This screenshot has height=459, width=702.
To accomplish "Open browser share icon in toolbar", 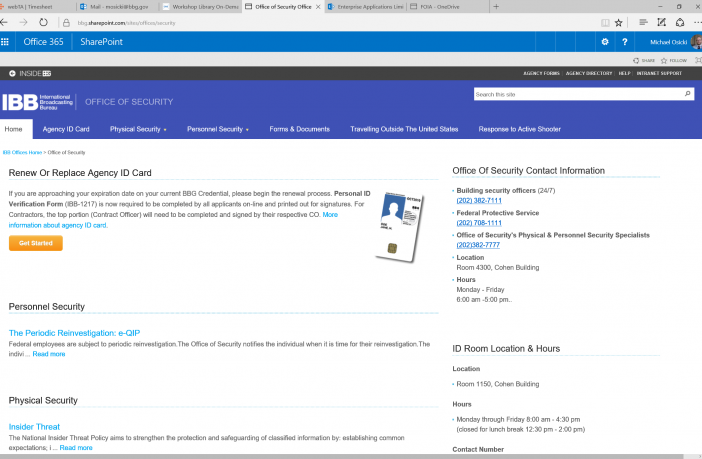I will click(680, 22).
